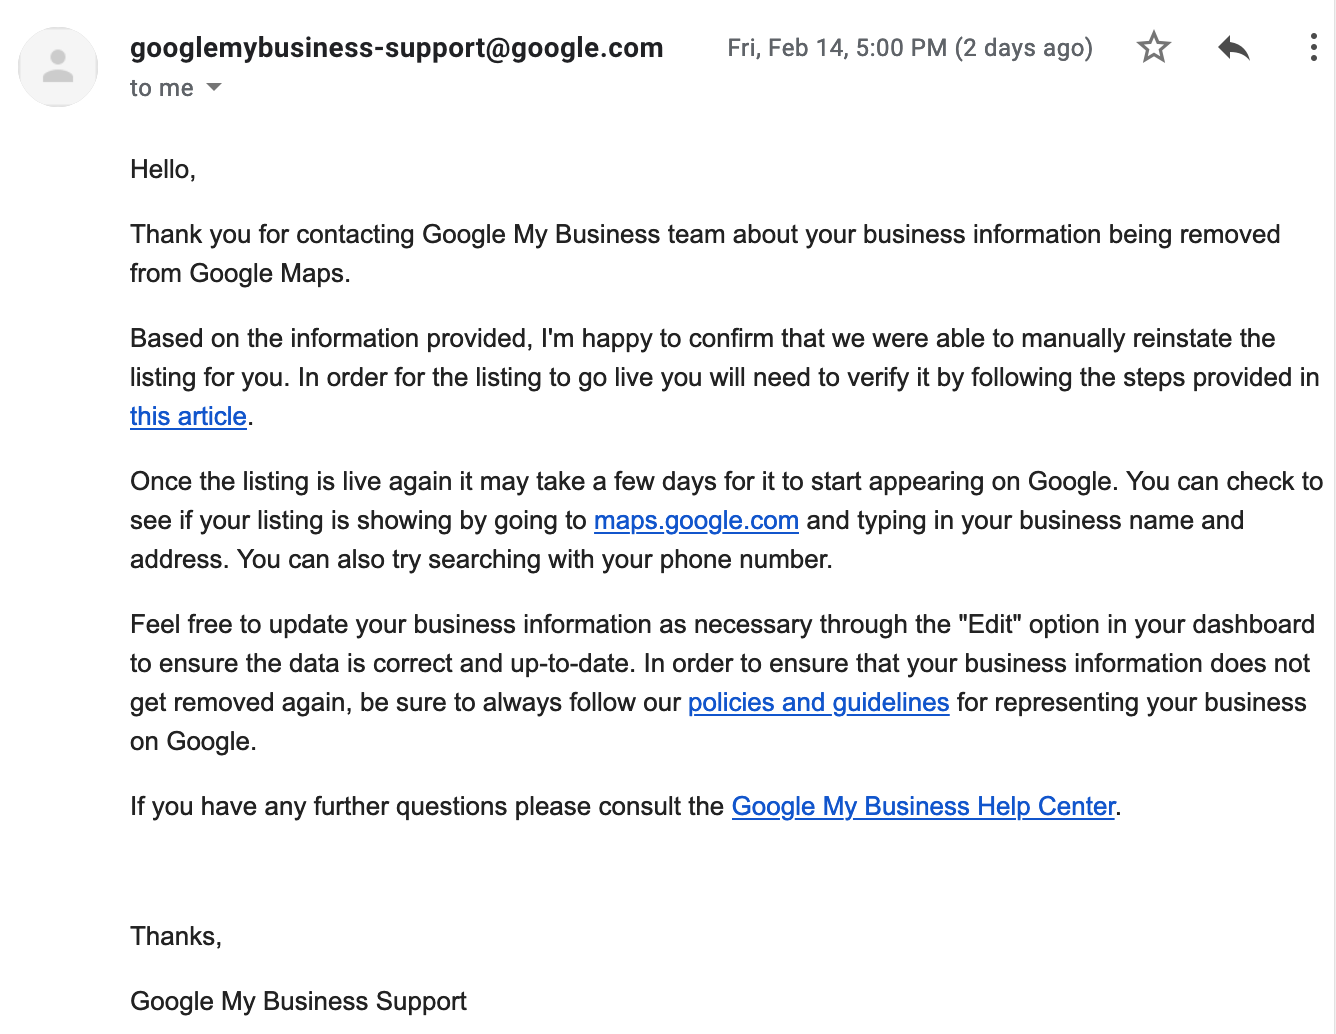Click the sender's profile avatar
Image resolution: width=1336 pixels, height=1034 pixels.
pyautogui.click(x=58, y=67)
